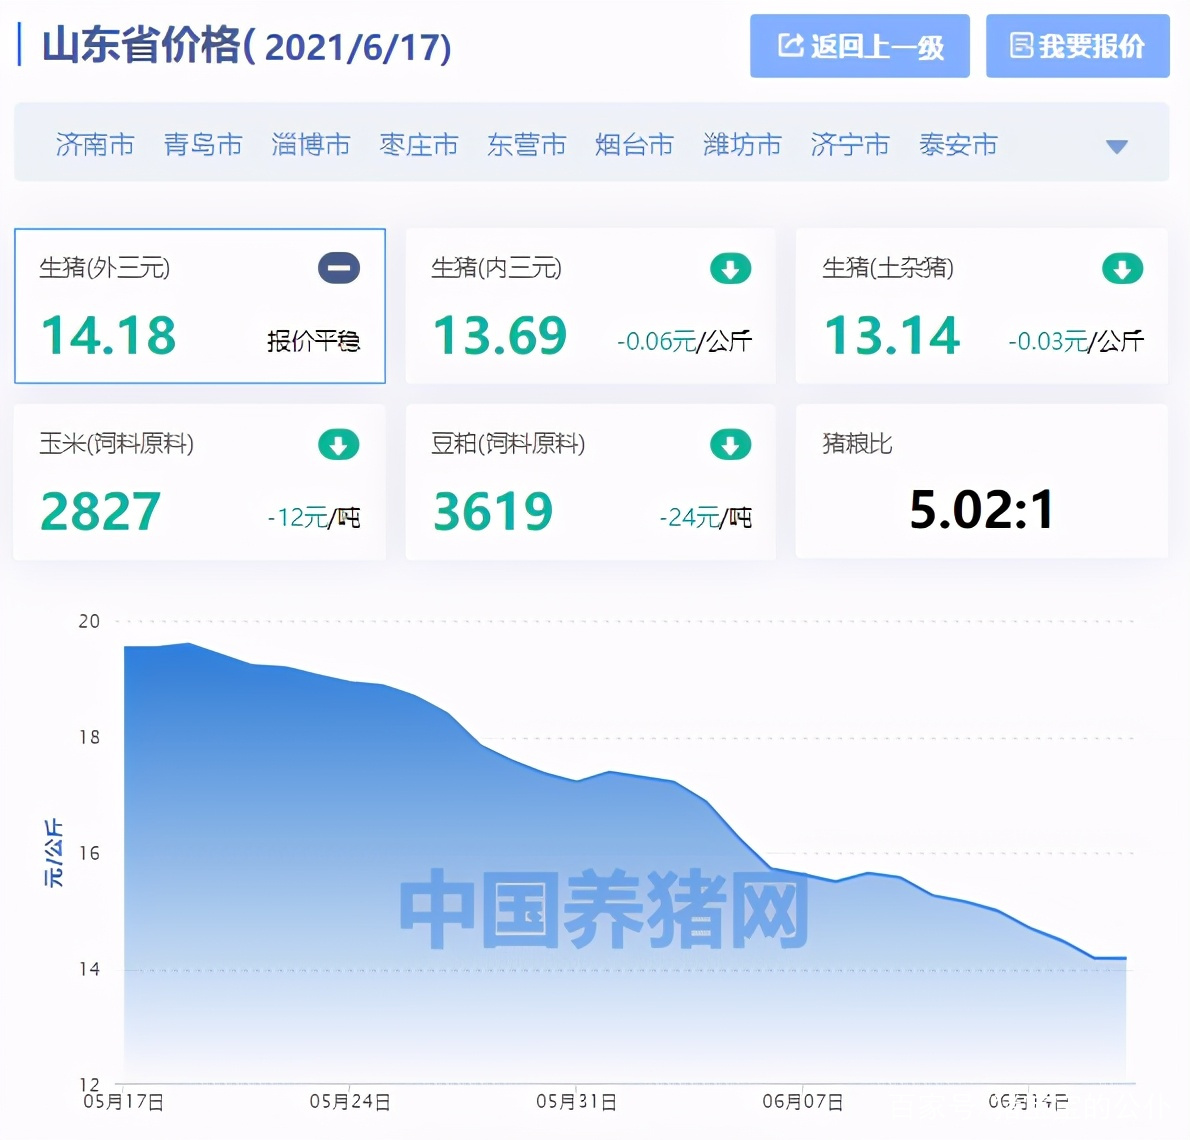Image resolution: width=1190 pixels, height=1140 pixels.
Task: Click the -0.06元/公斤 change text
Action: pos(684,342)
